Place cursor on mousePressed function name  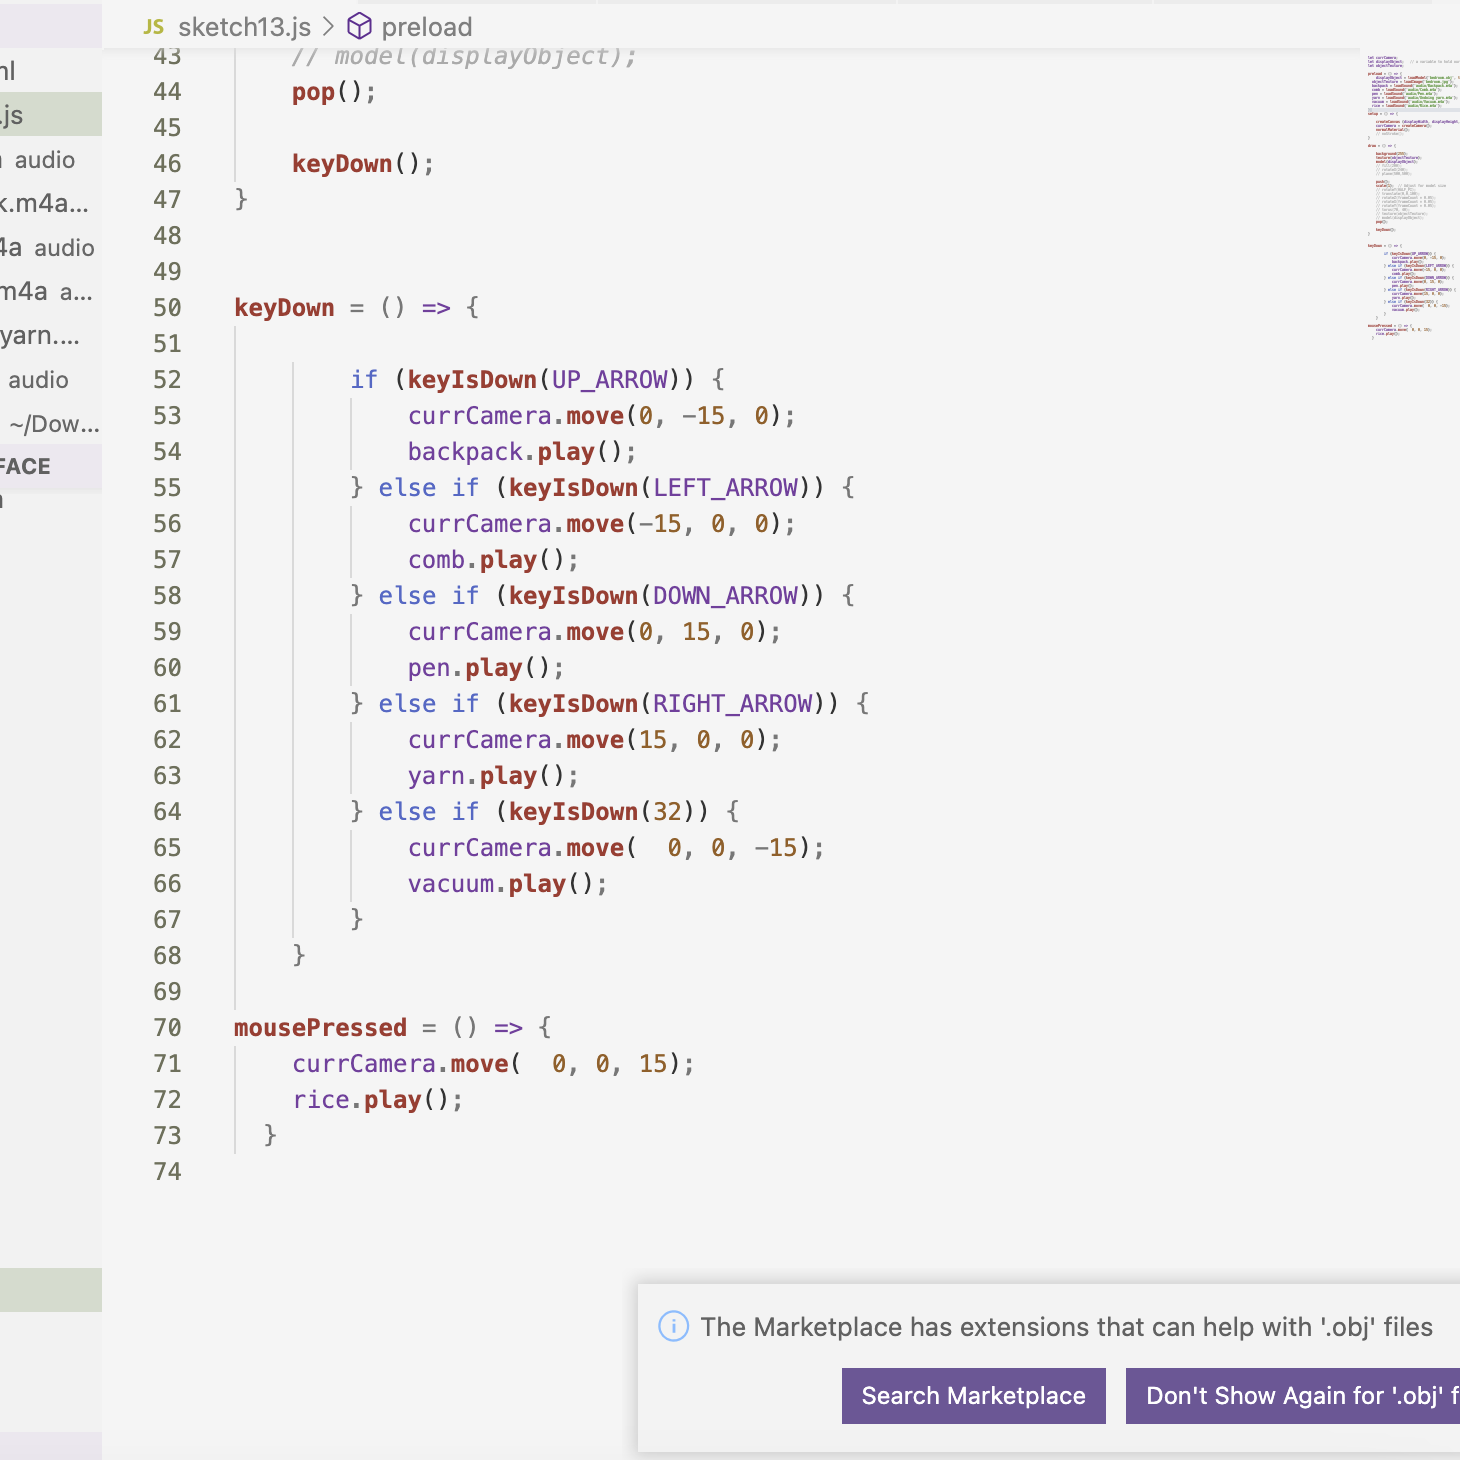coord(320,1028)
